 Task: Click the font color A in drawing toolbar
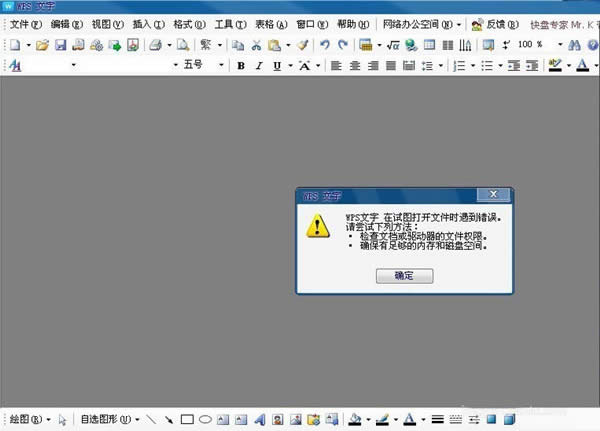409,419
